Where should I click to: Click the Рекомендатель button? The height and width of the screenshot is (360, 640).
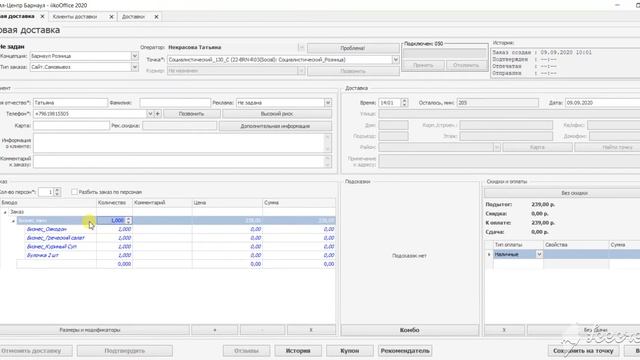coord(405,351)
